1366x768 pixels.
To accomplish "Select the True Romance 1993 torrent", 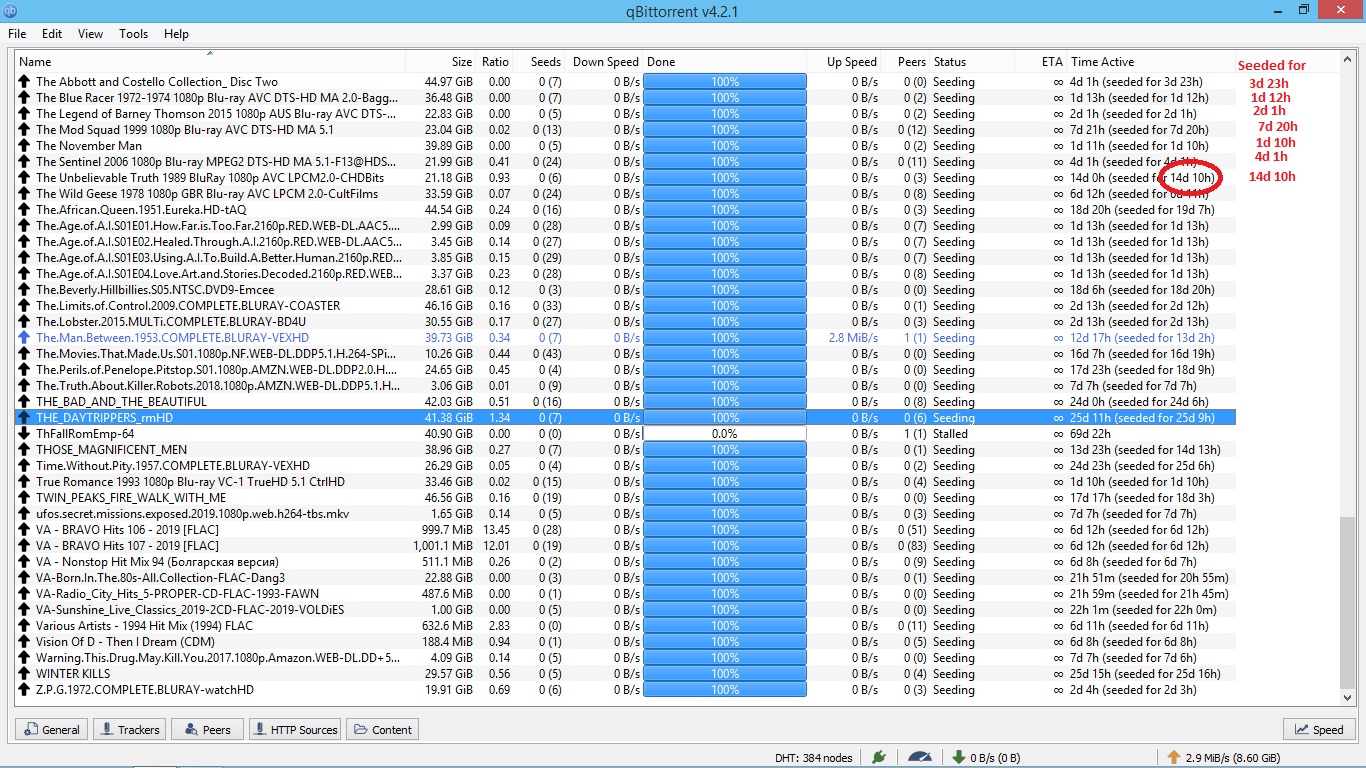I will [x=625, y=482].
